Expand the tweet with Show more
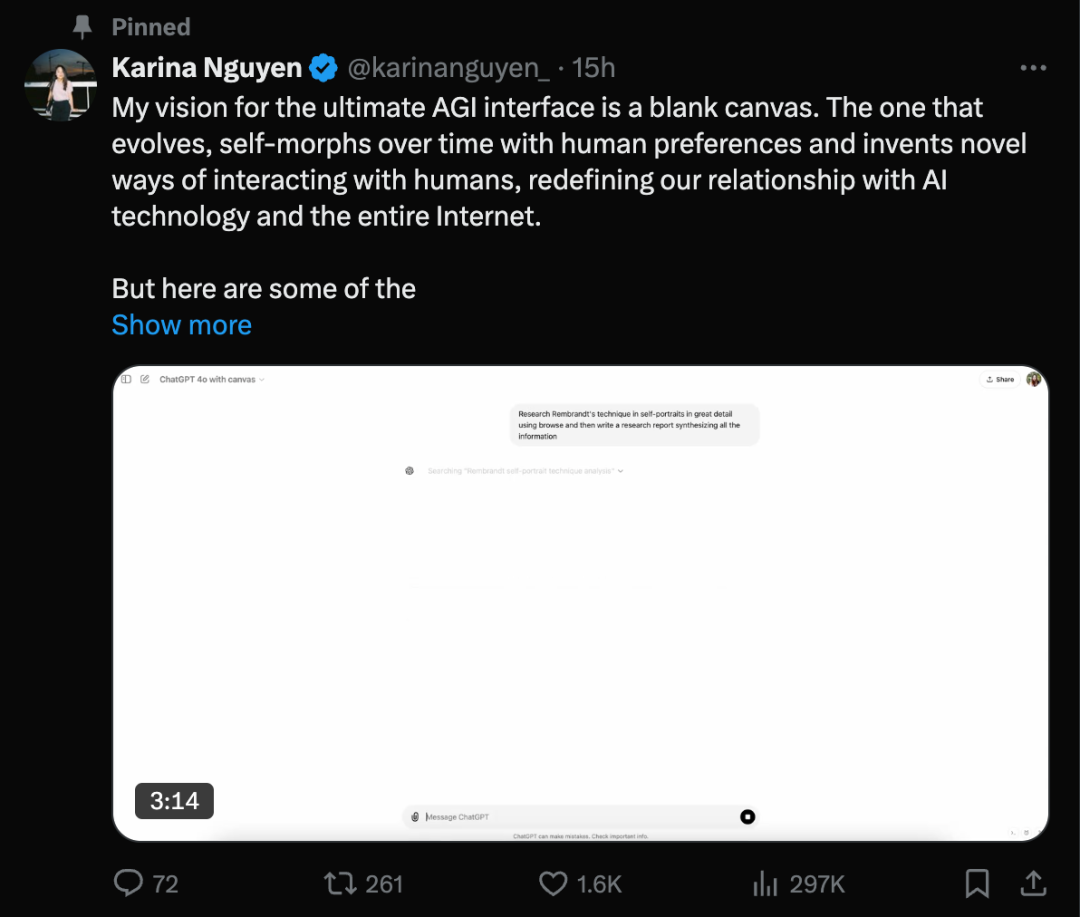The height and width of the screenshot is (917, 1080). (x=181, y=325)
